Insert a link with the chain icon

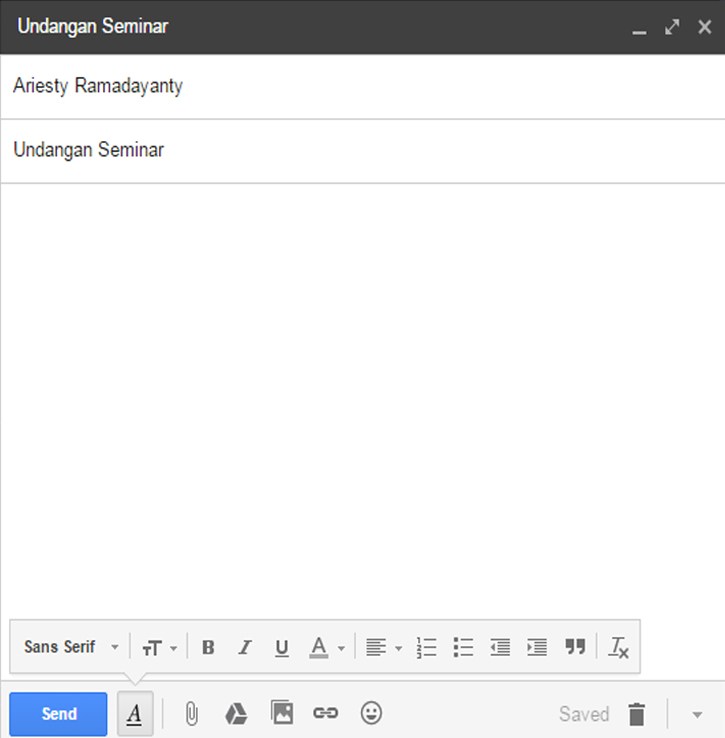point(325,713)
